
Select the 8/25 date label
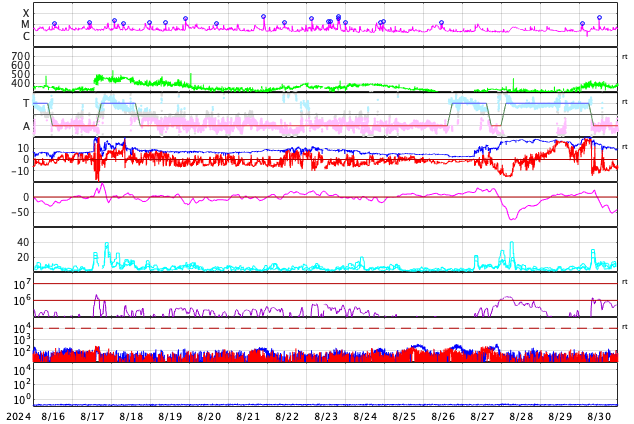404,416
